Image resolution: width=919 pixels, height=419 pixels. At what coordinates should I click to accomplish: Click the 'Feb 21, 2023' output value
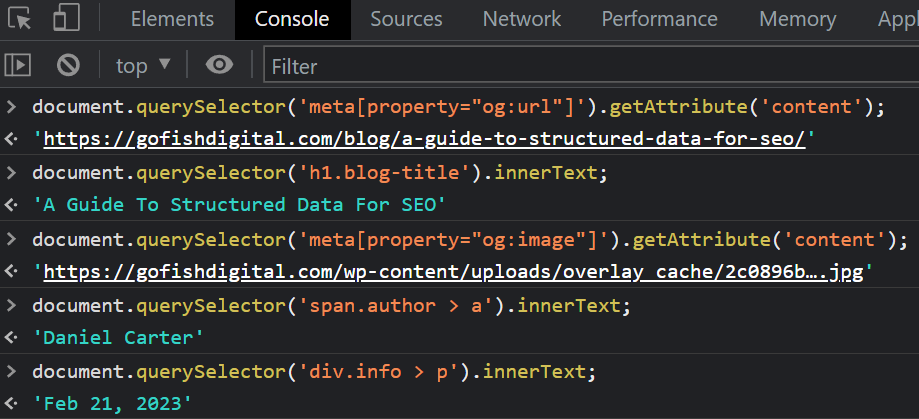[x=113, y=403]
